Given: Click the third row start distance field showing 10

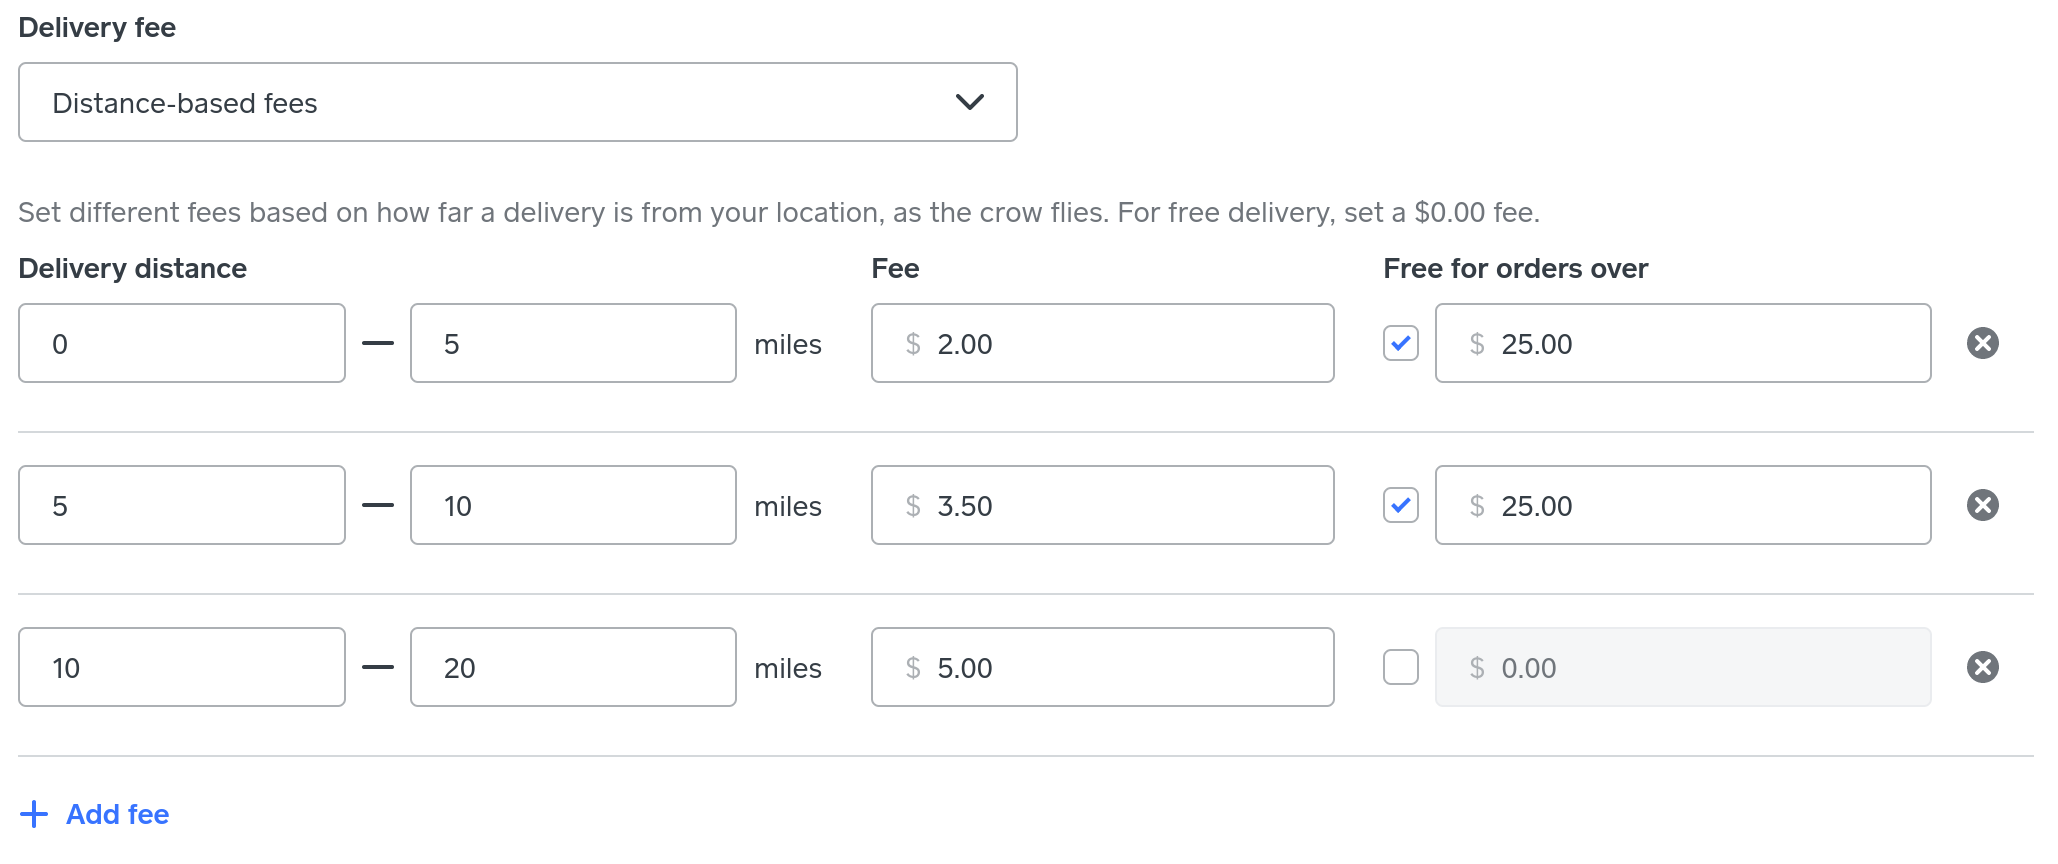Looking at the screenshot, I should pyautogui.click(x=182, y=667).
